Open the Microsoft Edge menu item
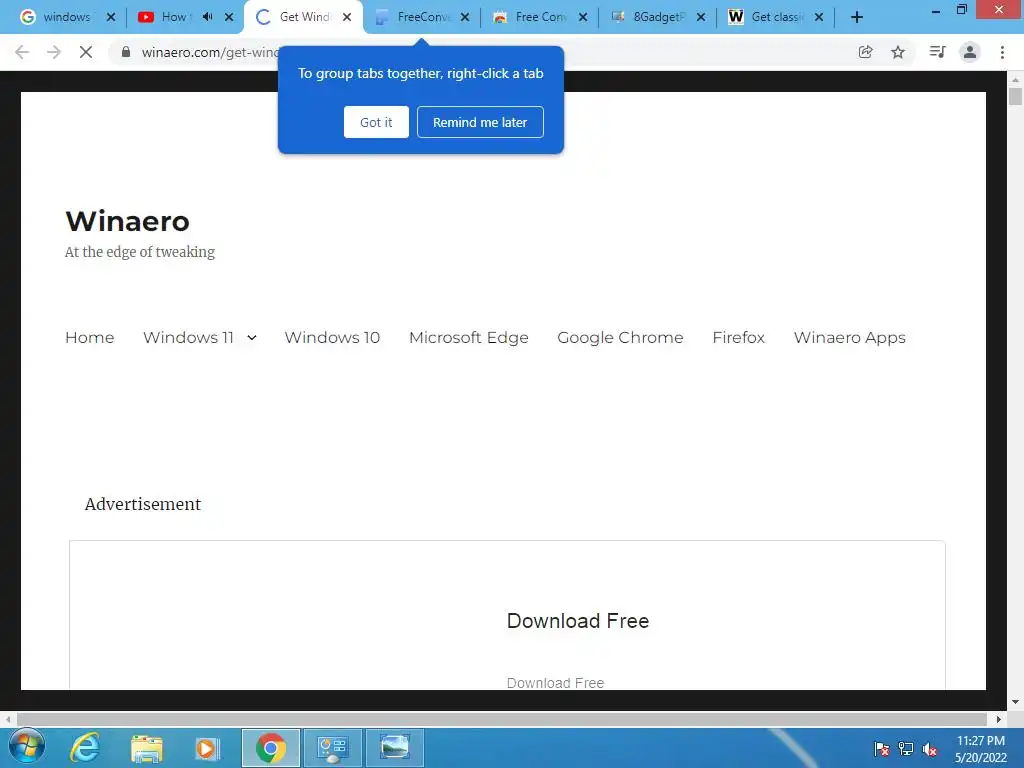 (468, 338)
